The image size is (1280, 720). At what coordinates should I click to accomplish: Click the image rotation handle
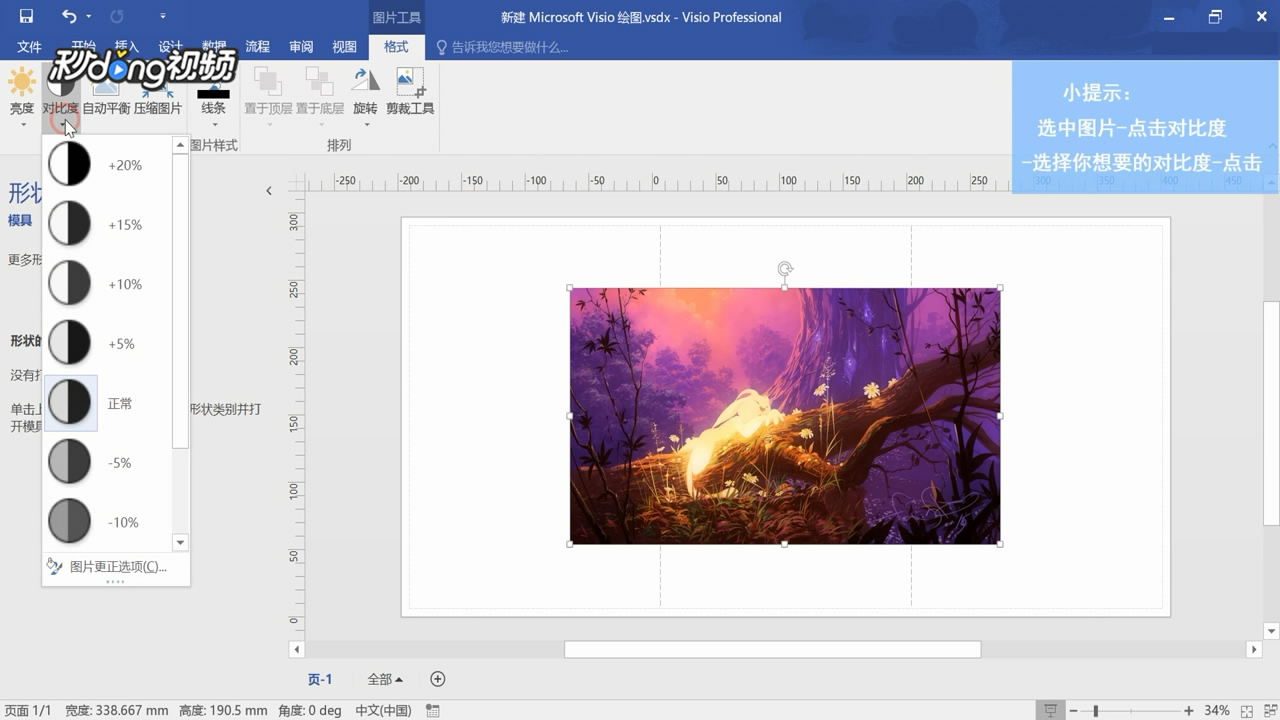click(x=785, y=269)
